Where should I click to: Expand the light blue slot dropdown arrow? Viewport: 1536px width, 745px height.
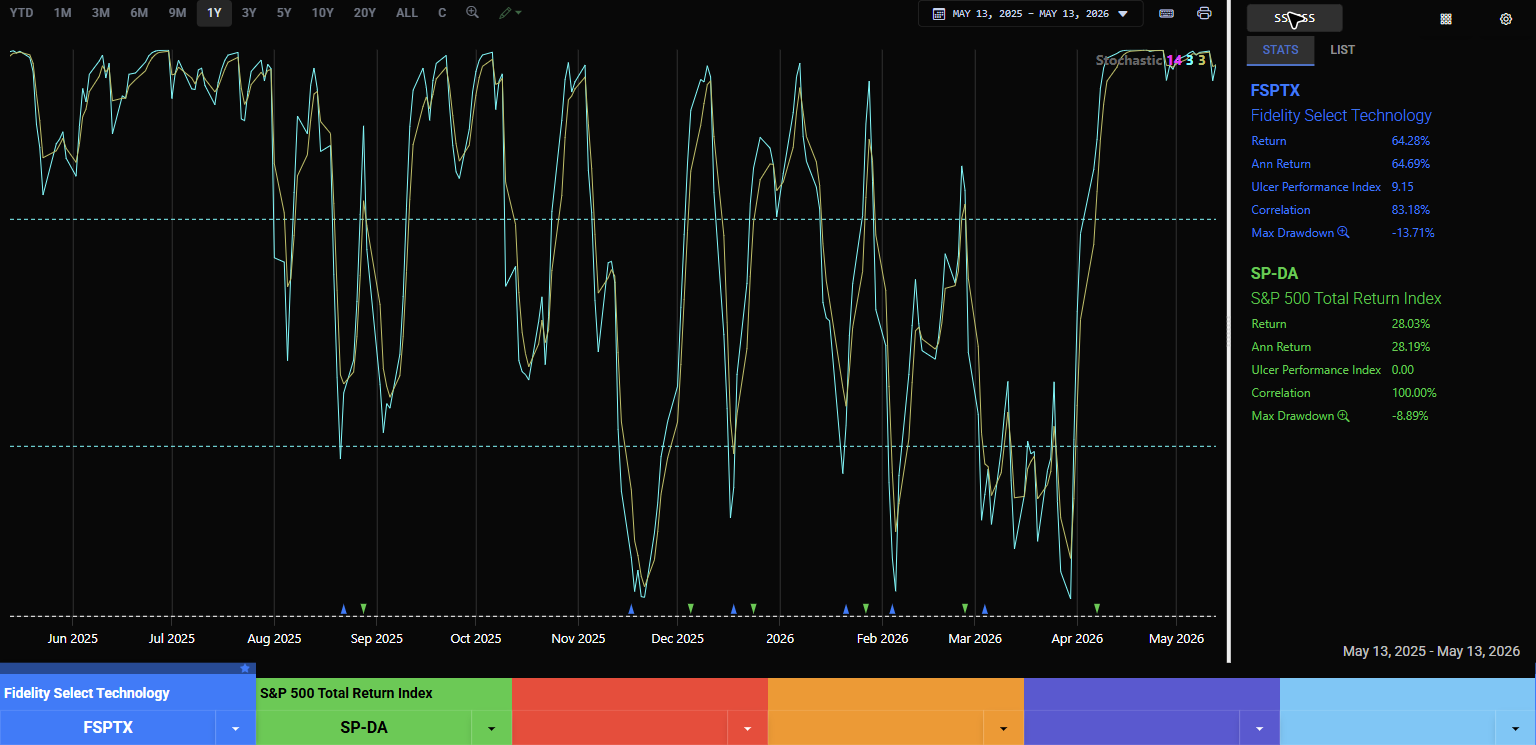tap(1516, 728)
